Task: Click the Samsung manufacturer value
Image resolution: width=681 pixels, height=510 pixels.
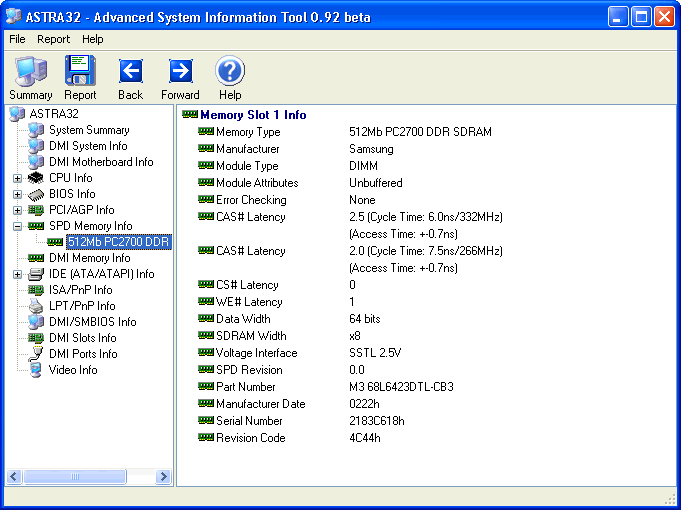Action: [x=371, y=149]
